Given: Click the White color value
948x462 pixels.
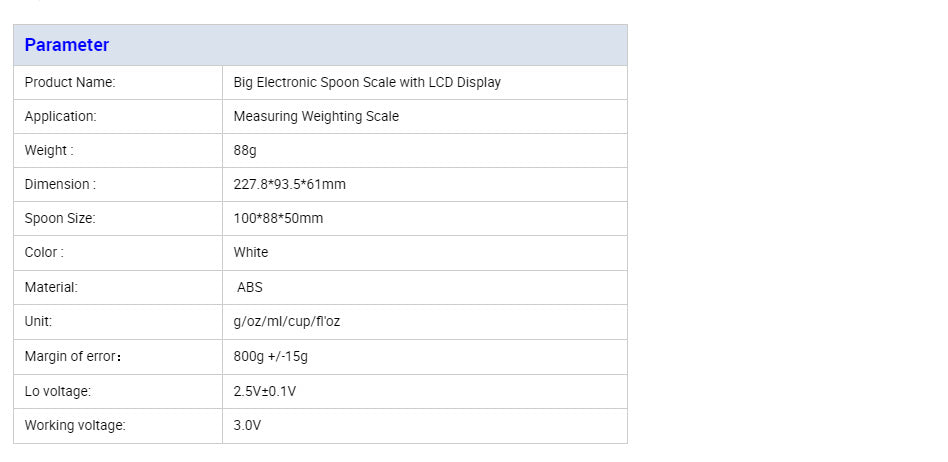Looking at the screenshot, I should pos(251,252).
